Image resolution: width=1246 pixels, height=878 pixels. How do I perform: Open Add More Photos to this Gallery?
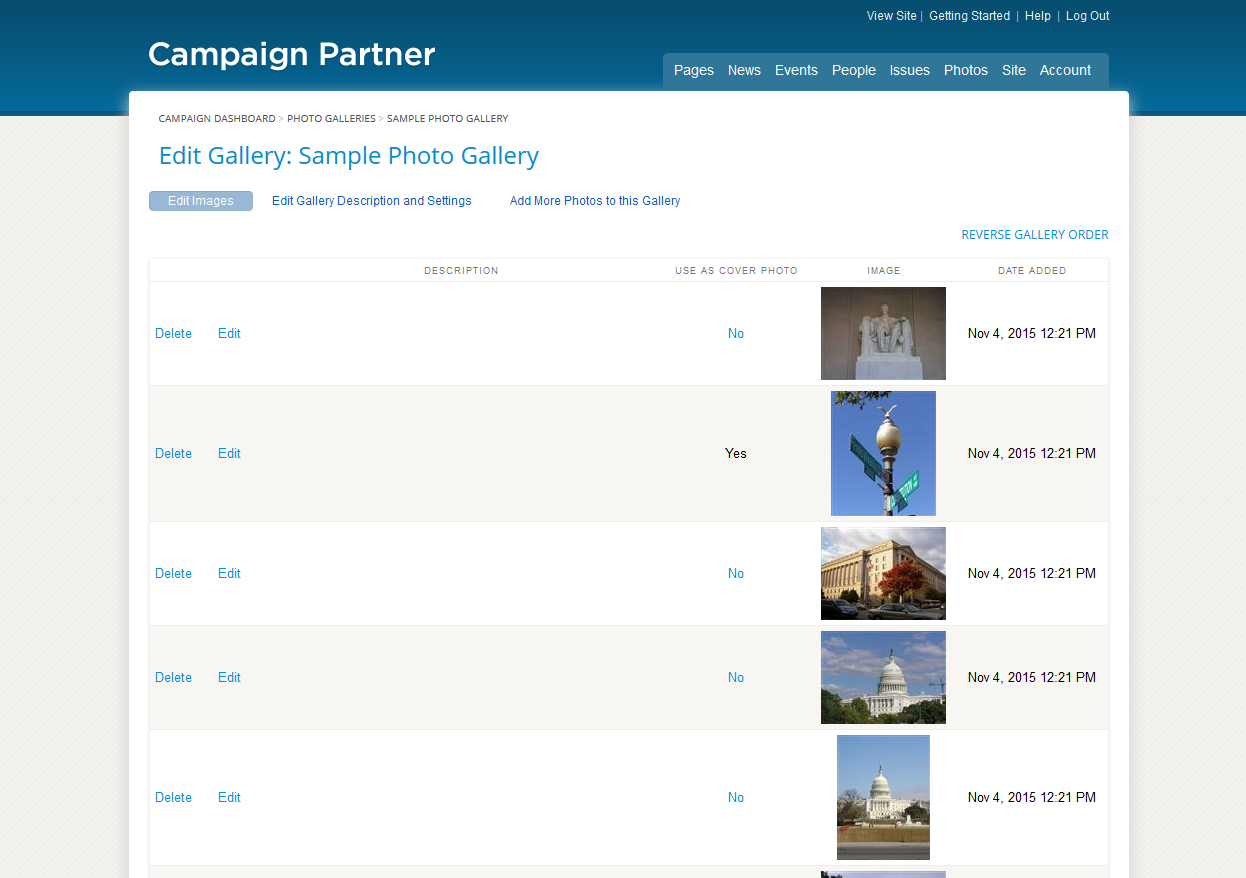point(595,200)
